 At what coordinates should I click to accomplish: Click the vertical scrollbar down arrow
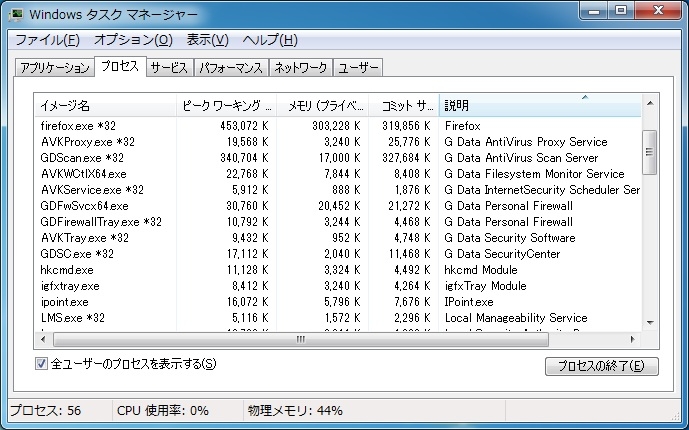point(650,323)
